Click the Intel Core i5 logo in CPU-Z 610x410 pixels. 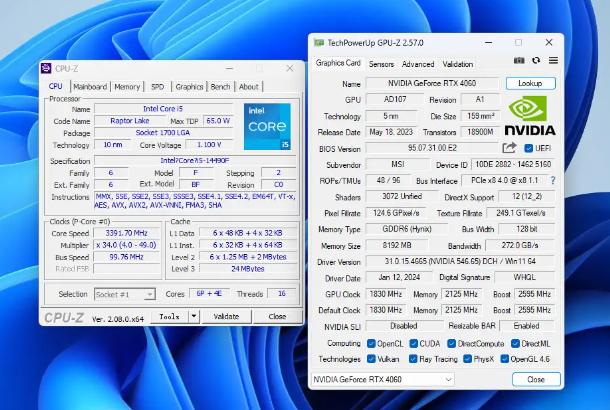click(267, 126)
